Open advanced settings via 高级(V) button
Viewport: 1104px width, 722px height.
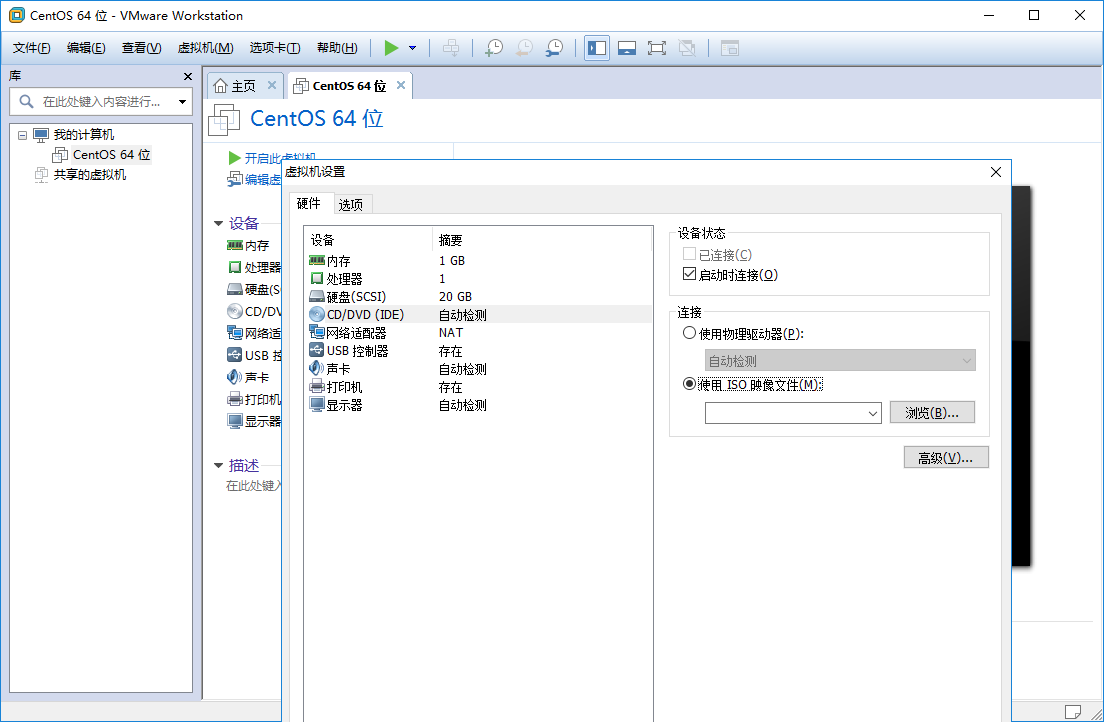pyautogui.click(x=945, y=456)
